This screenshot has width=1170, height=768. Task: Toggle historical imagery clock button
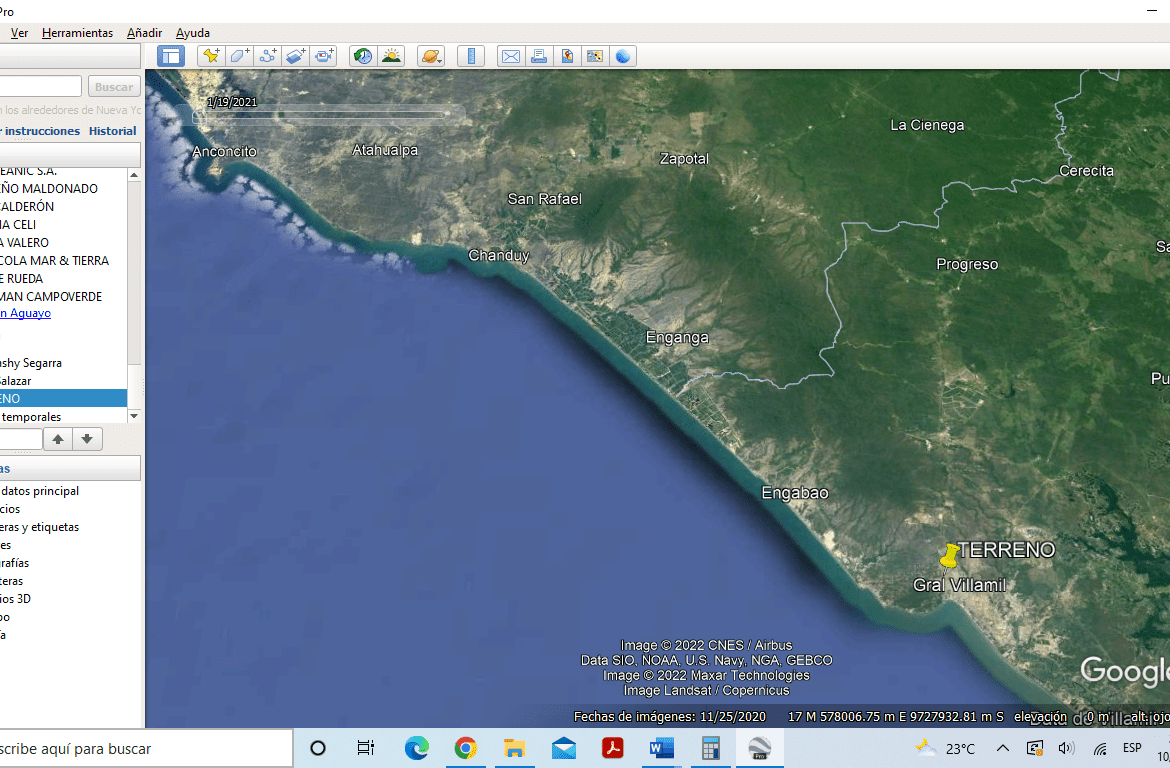click(x=363, y=56)
